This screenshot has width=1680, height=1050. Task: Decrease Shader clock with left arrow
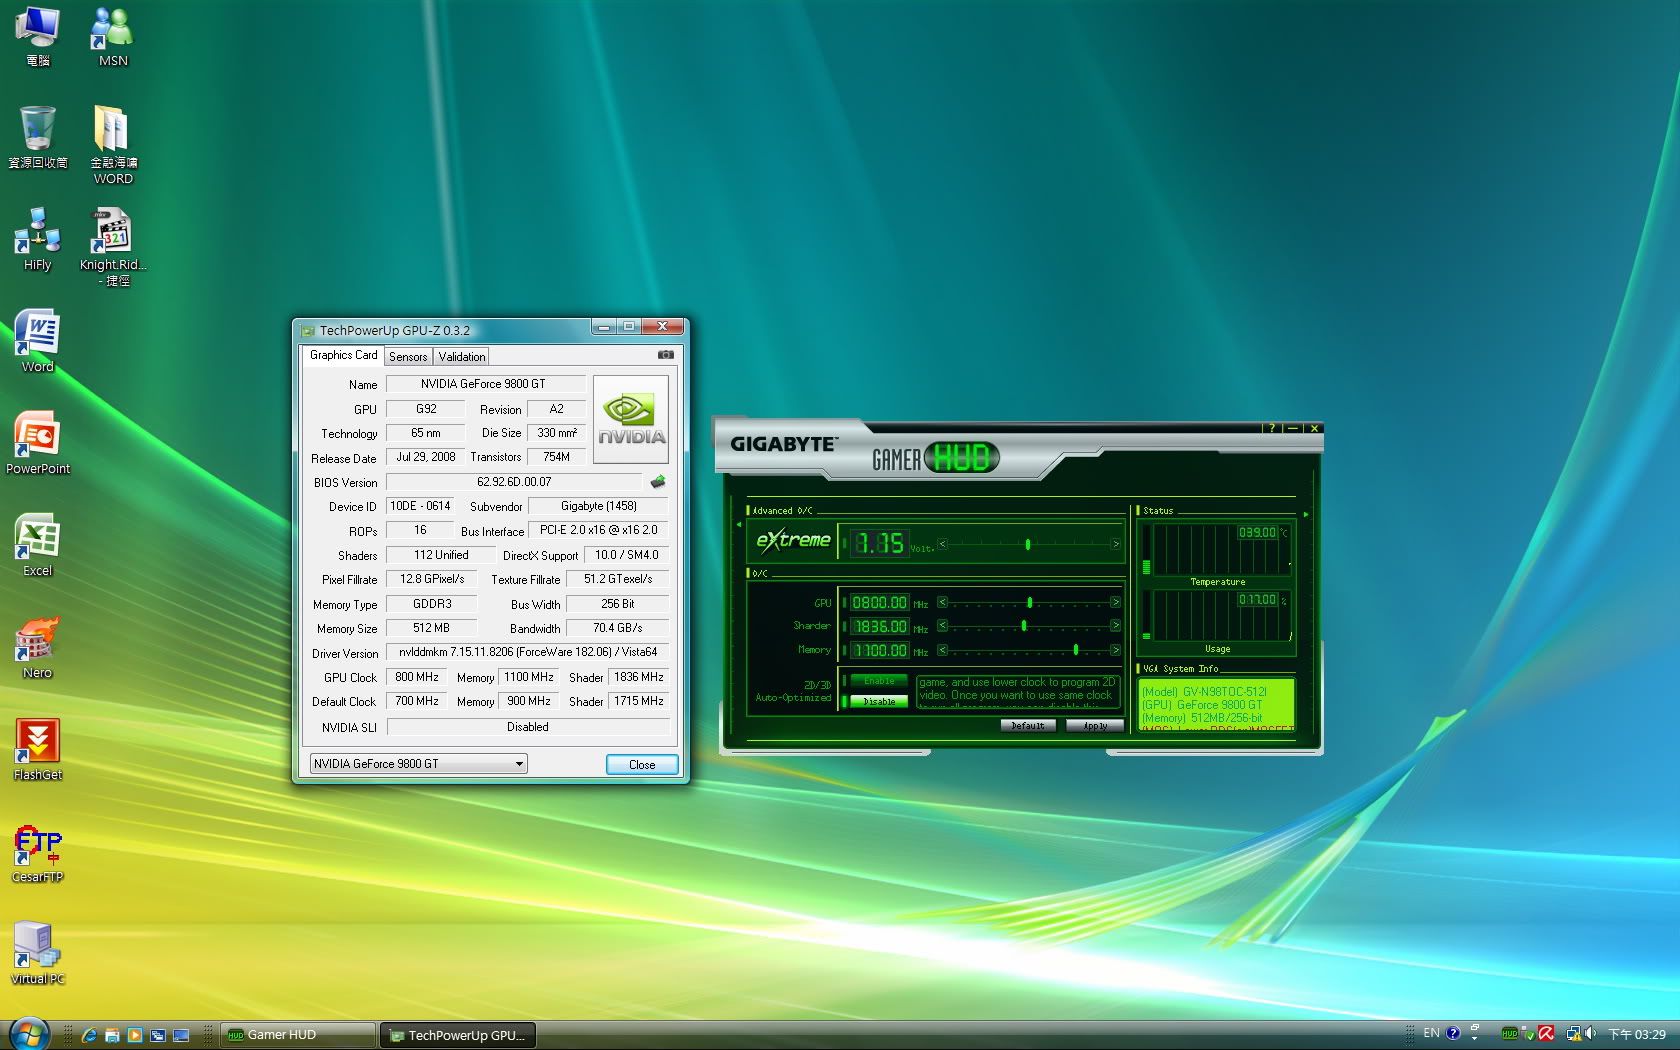(942, 626)
